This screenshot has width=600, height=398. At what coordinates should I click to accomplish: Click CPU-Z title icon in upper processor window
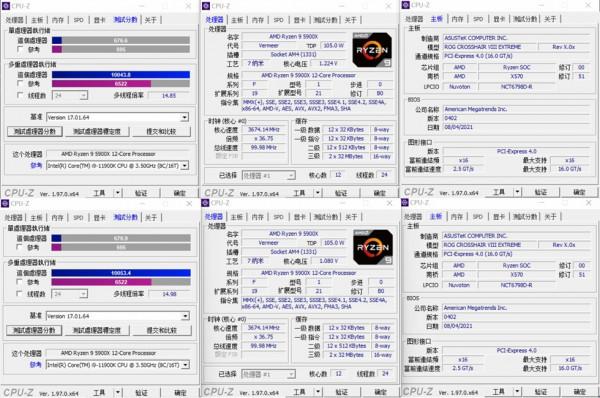pyautogui.click(x=206, y=6)
